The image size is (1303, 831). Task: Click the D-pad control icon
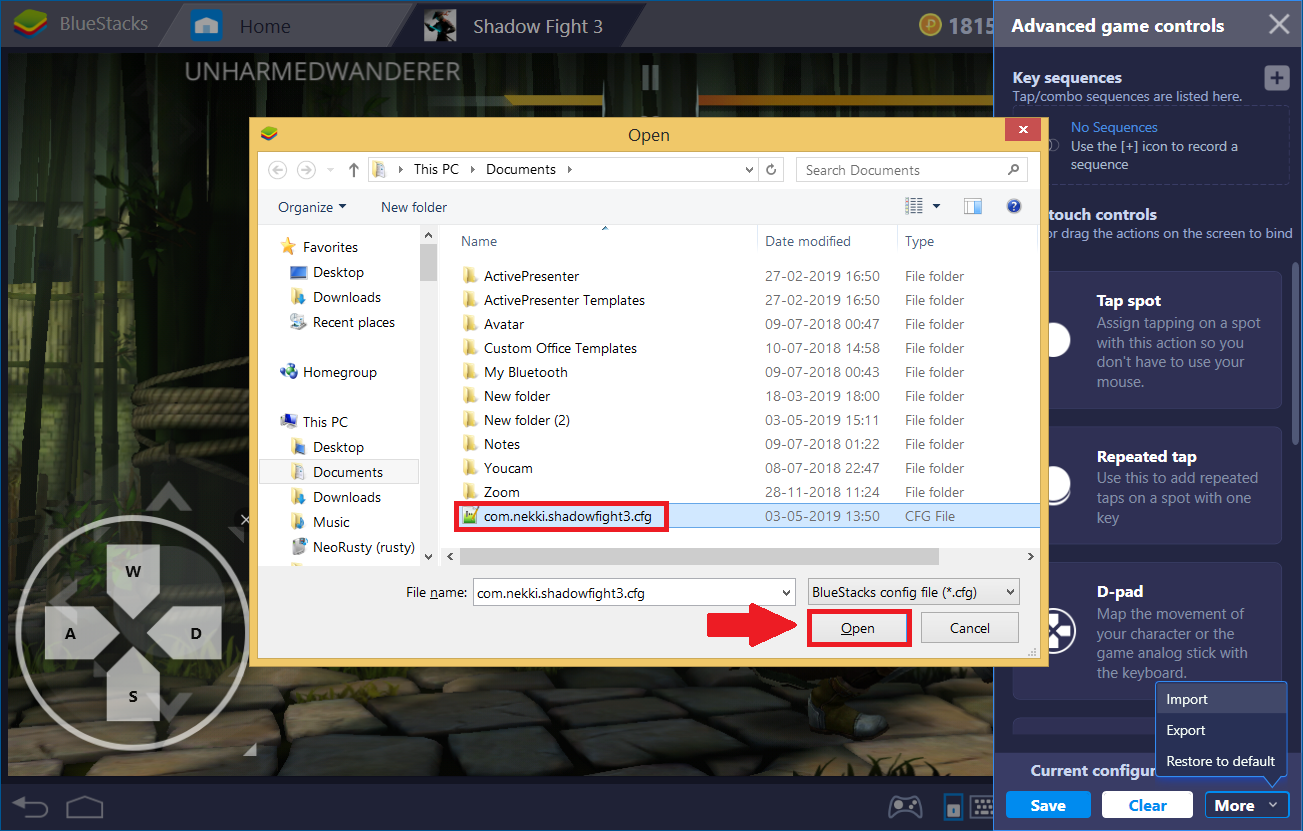point(1057,631)
